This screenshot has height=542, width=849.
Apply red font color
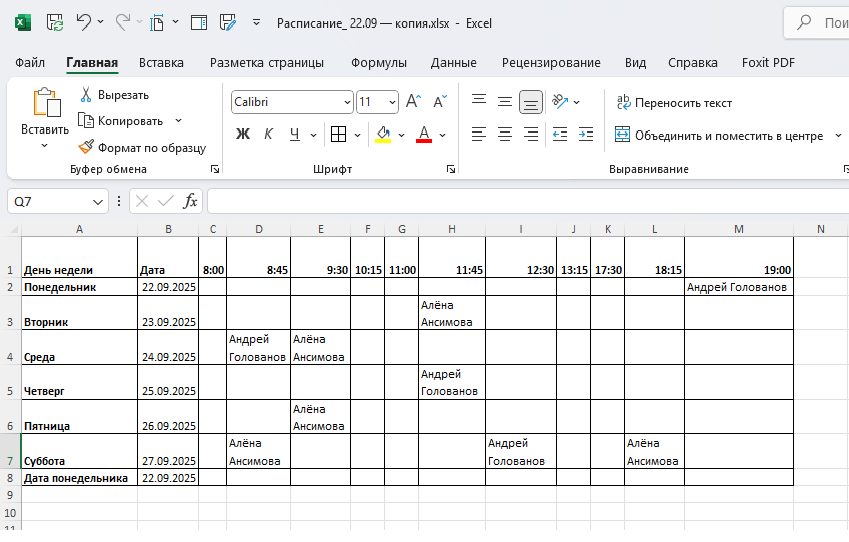coord(424,134)
